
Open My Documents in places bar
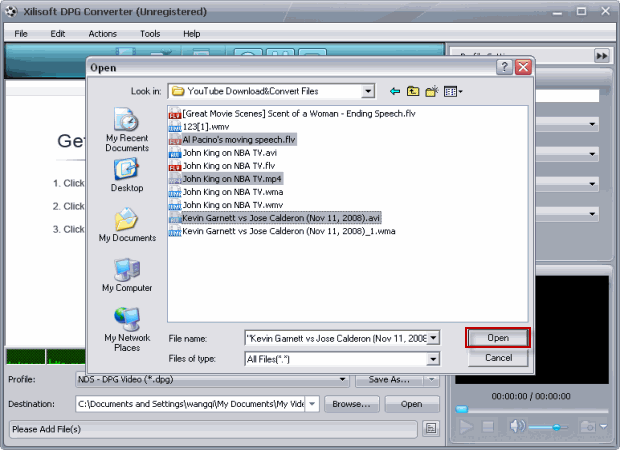pyautogui.click(x=127, y=225)
